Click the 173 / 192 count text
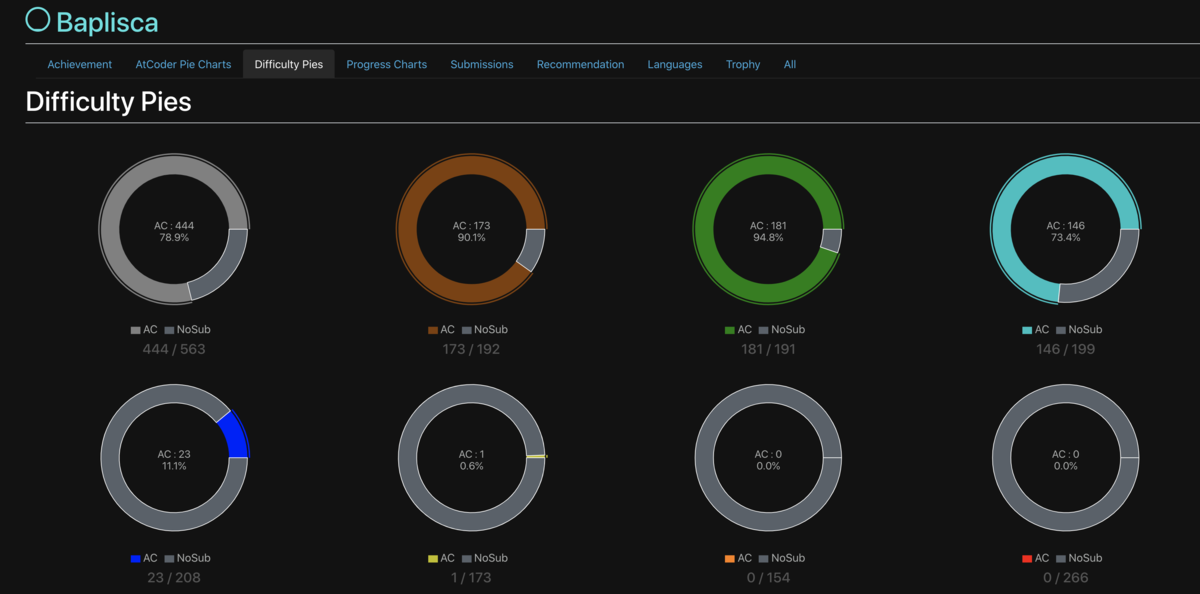 tap(471, 349)
